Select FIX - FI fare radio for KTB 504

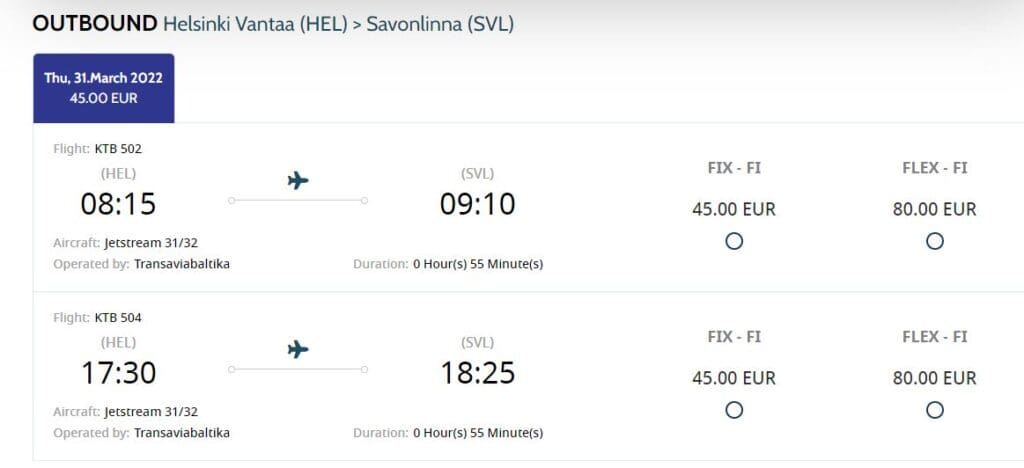pyautogui.click(x=734, y=410)
